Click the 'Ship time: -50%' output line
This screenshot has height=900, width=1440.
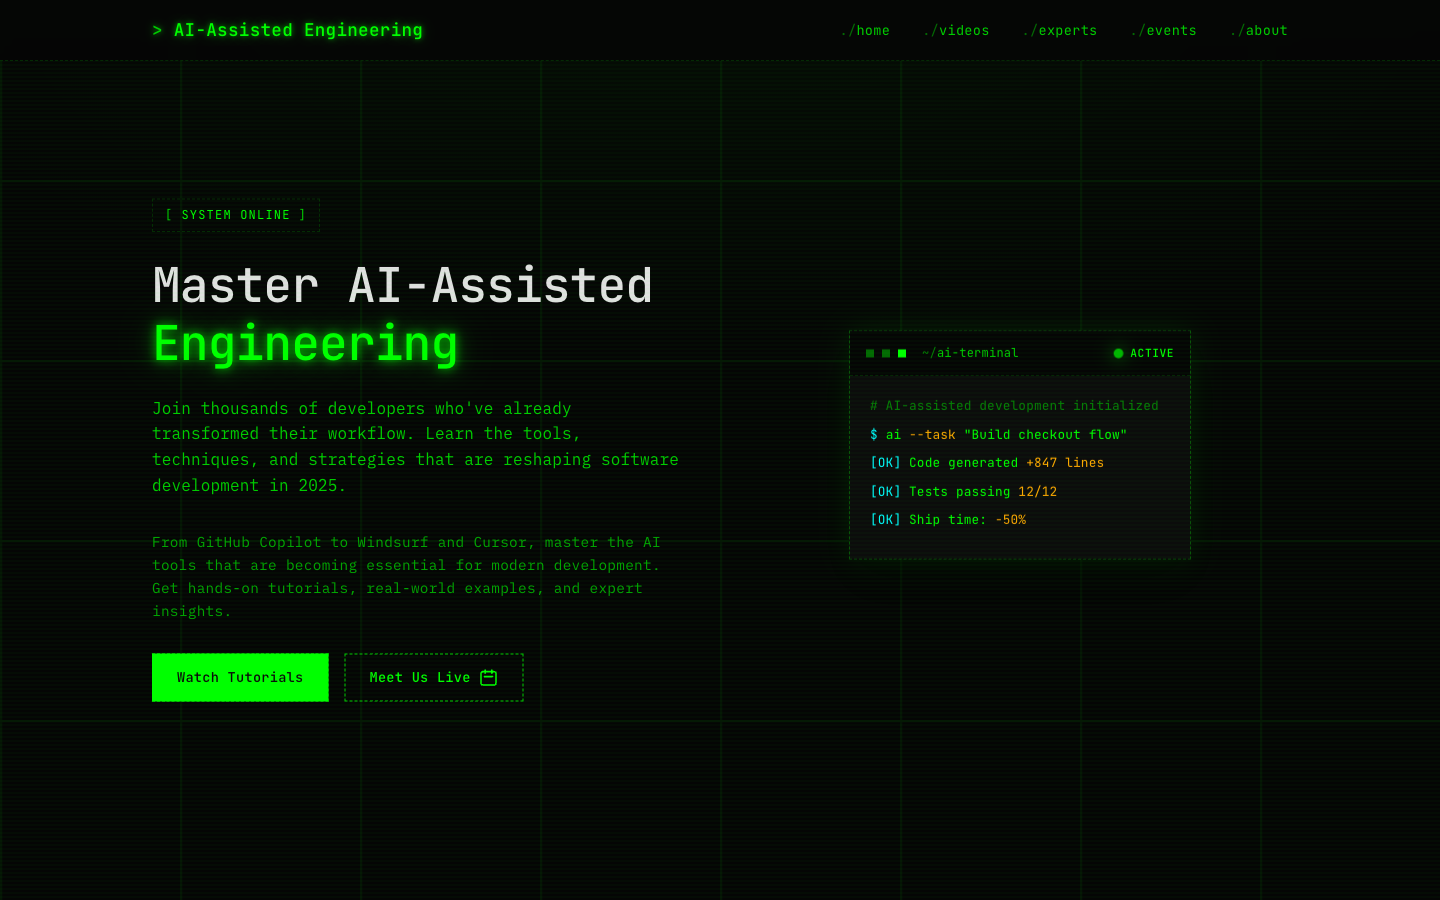[948, 520]
